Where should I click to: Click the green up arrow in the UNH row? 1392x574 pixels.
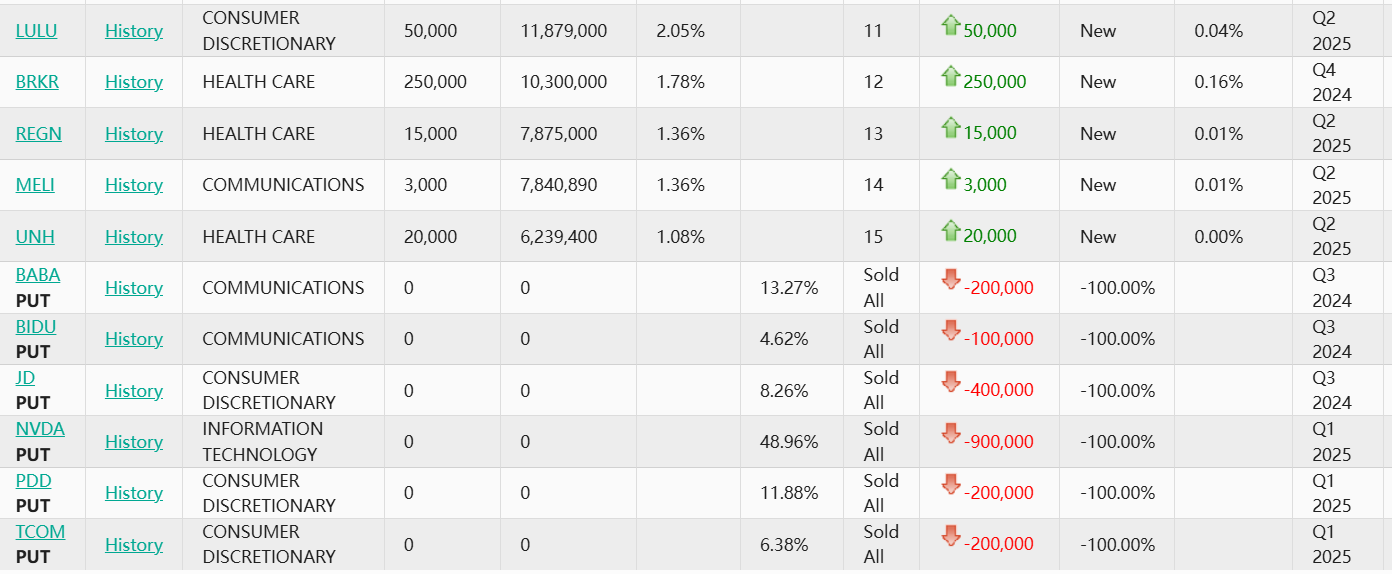point(951,232)
